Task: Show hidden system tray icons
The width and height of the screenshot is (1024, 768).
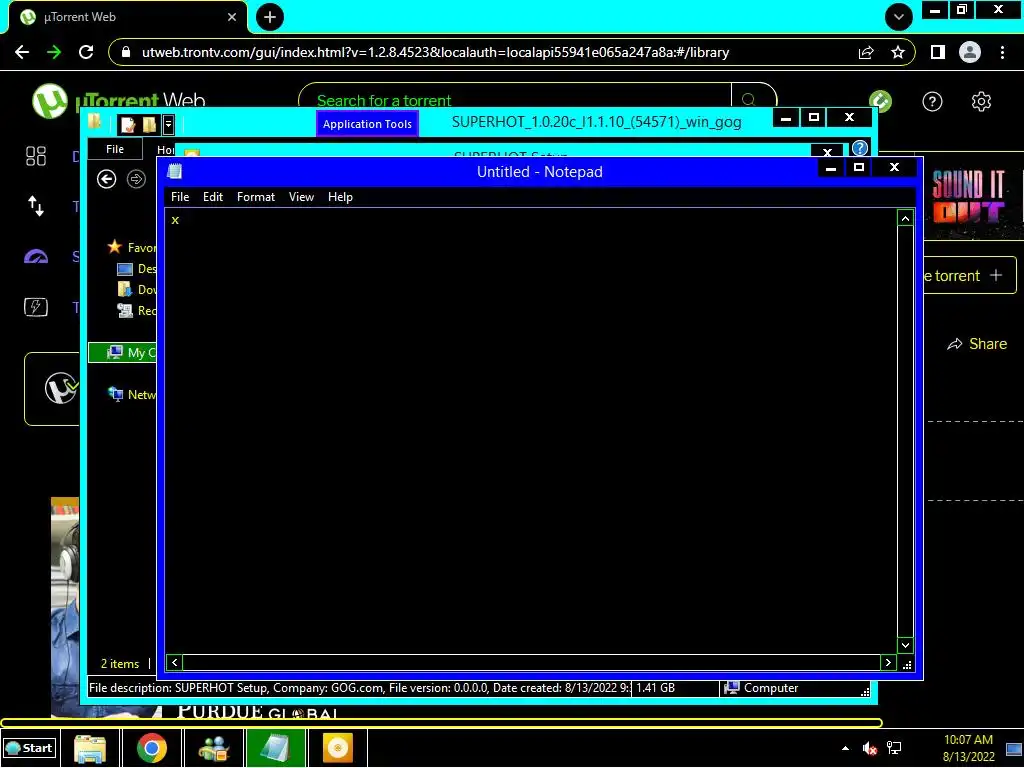Action: [x=845, y=748]
